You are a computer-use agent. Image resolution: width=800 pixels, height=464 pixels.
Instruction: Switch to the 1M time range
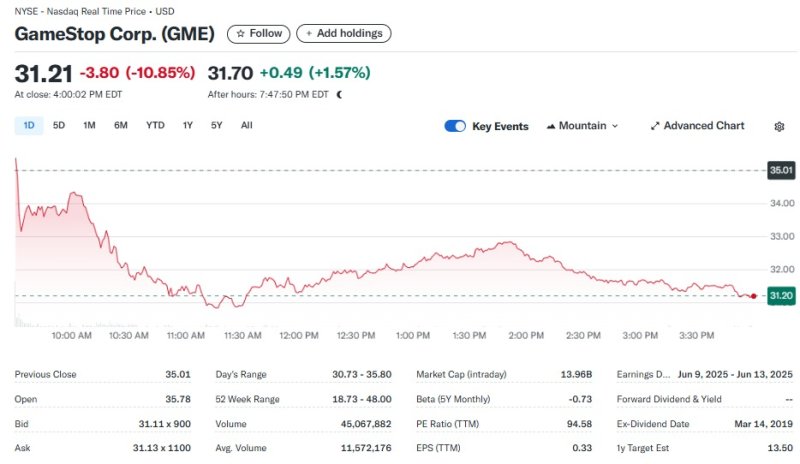pyautogui.click(x=89, y=126)
